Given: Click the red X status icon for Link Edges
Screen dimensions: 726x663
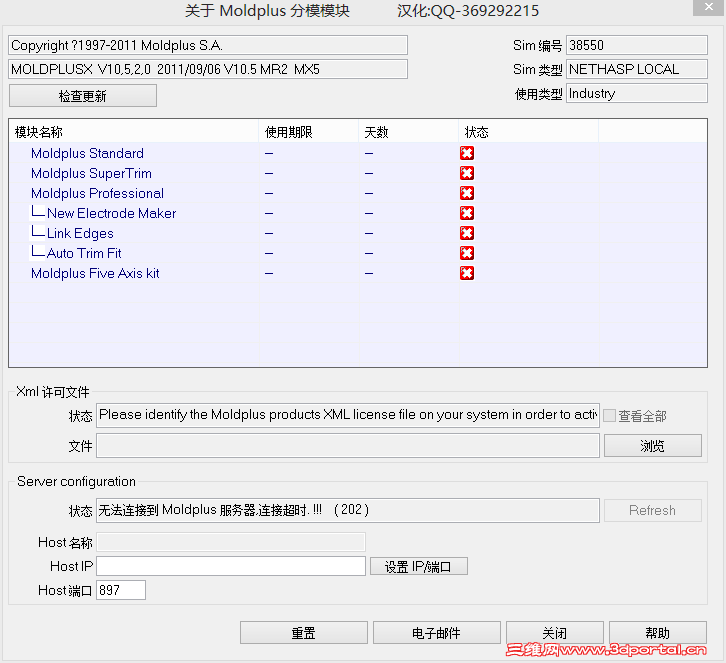Looking at the screenshot, I should point(467,233).
